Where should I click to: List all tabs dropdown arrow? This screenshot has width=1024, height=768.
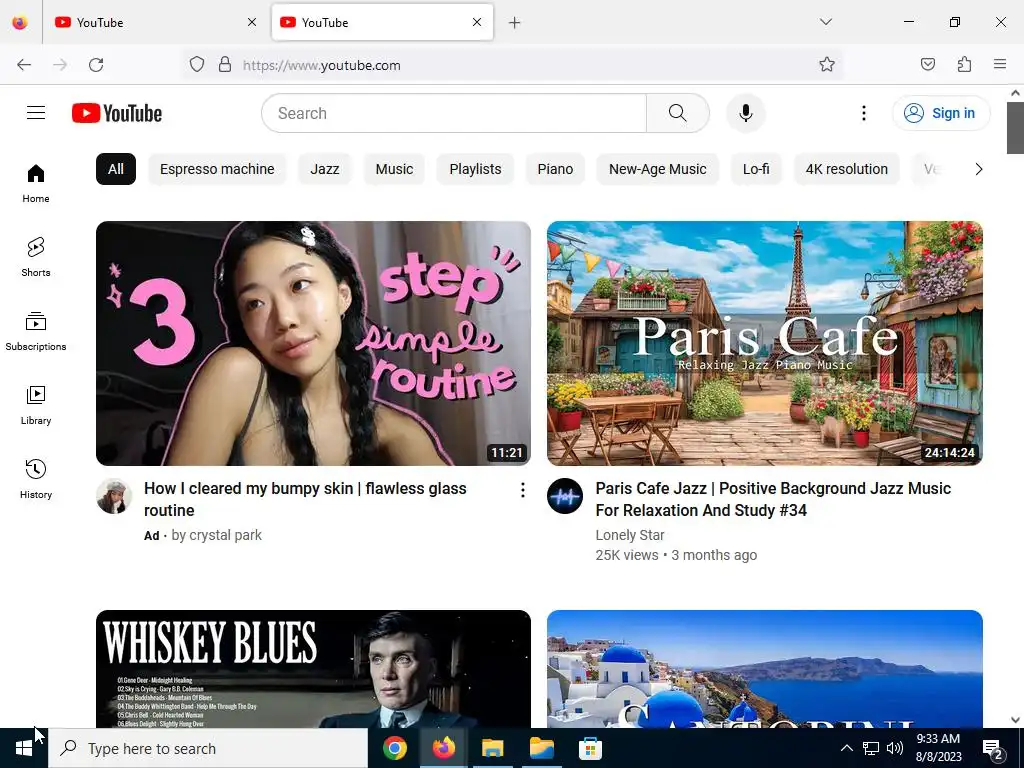(x=825, y=22)
